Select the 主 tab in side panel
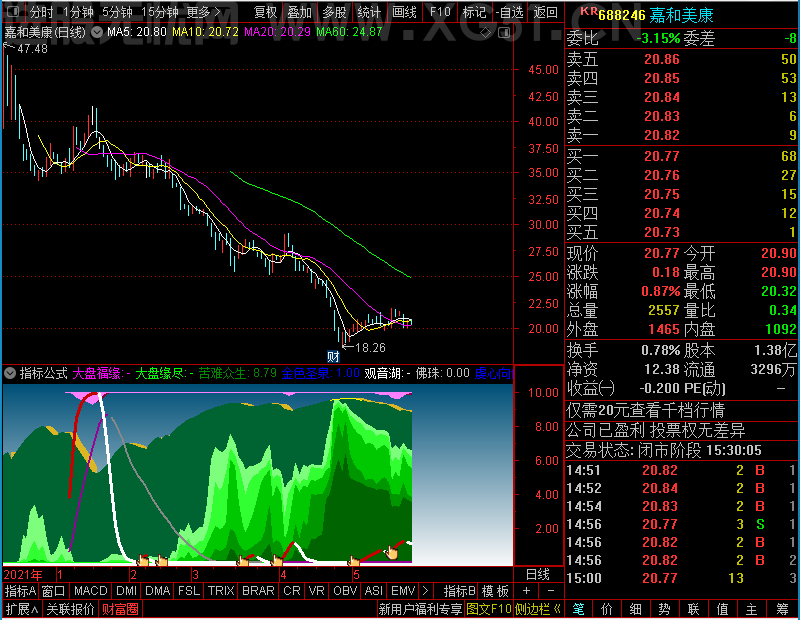The image size is (800, 620). click(x=752, y=609)
